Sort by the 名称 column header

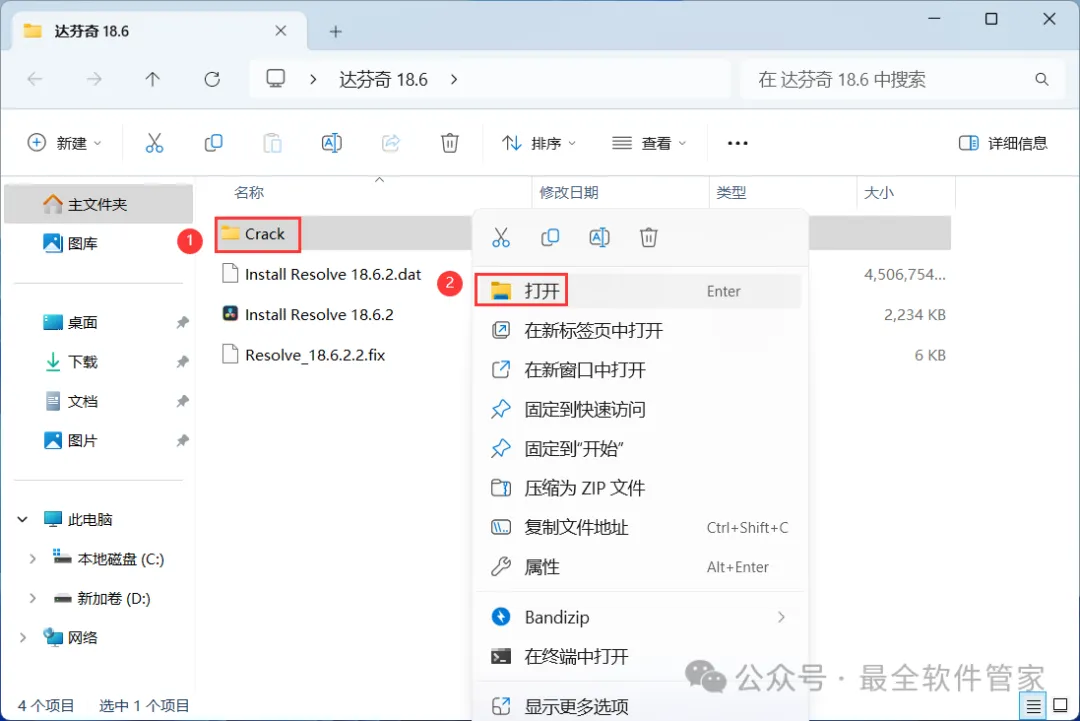coord(375,192)
